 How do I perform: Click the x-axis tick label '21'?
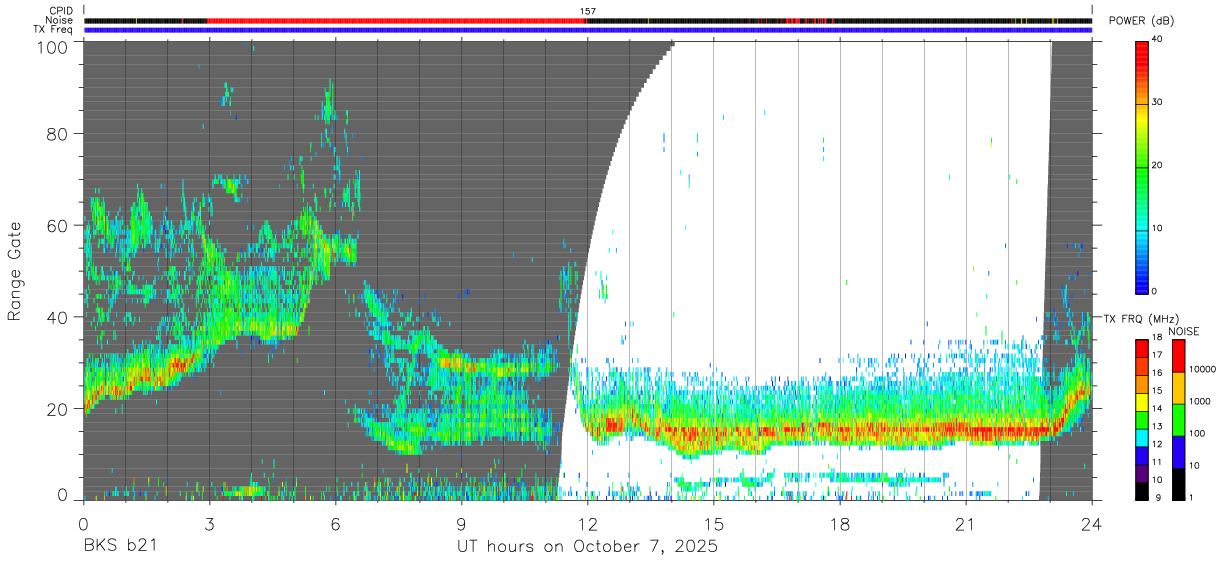pyautogui.click(x=966, y=524)
